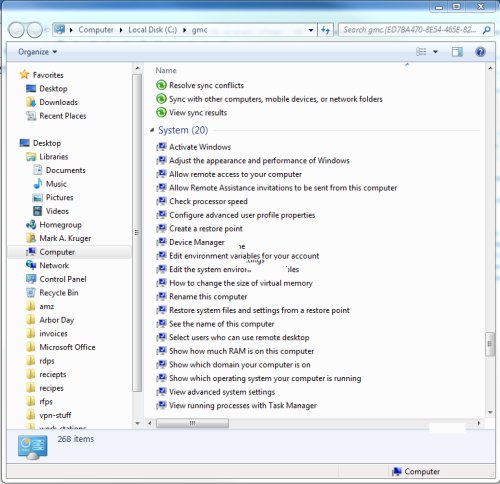
Task: Select the vpn-stuff folder
Action: point(55,415)
